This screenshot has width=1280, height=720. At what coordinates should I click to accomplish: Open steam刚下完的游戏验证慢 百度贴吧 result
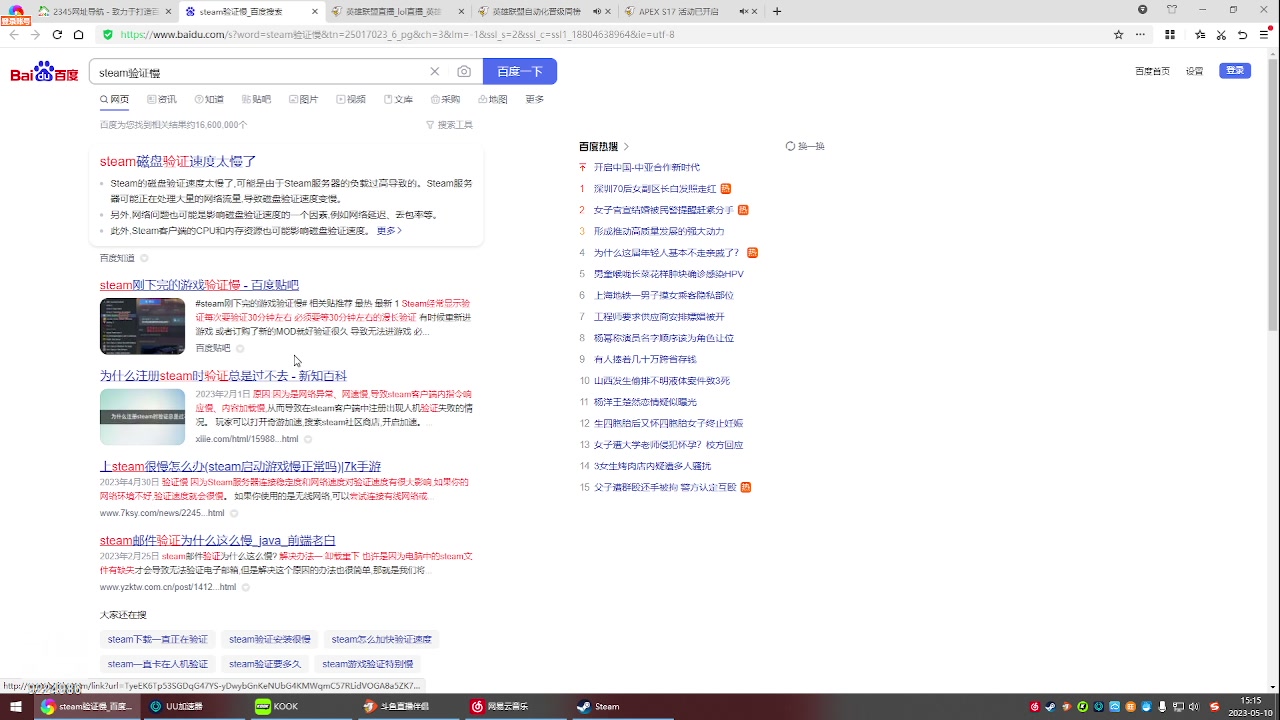199,285
